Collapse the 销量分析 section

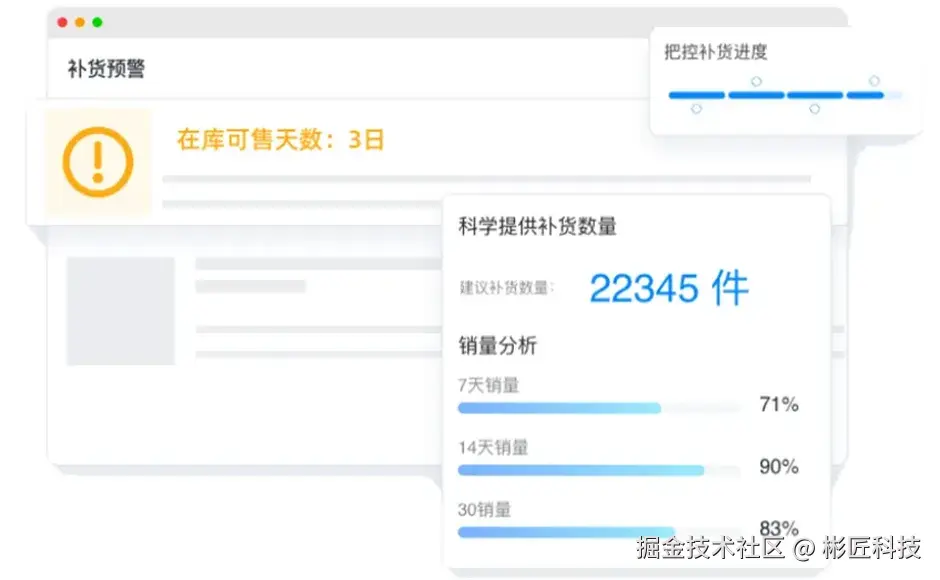pyautogui.click(x=499, y=345)
